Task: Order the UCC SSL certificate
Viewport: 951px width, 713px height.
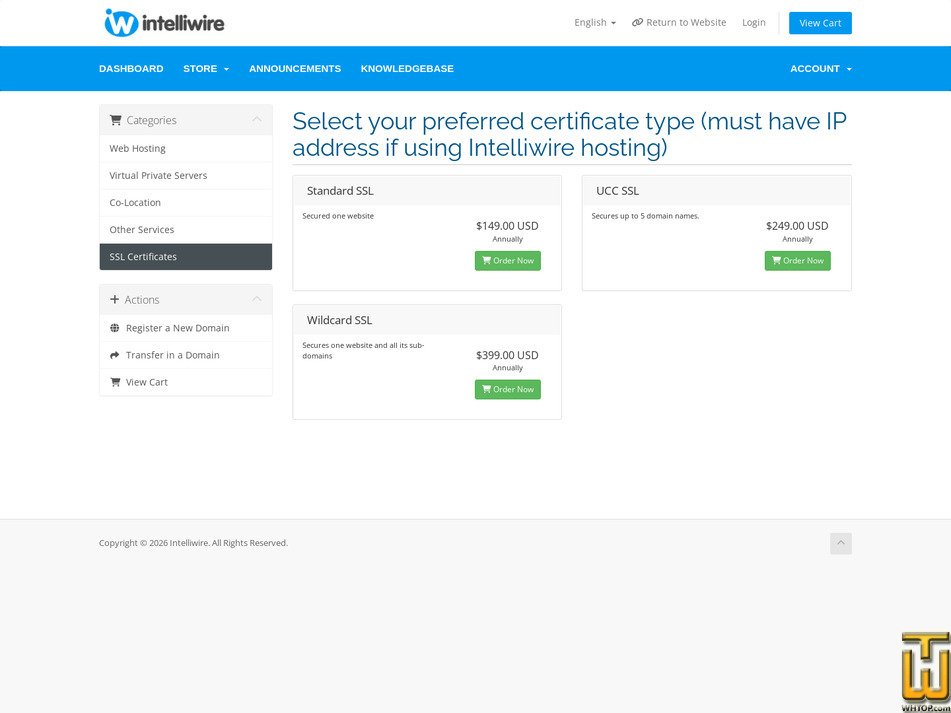Action: point(798,261)
